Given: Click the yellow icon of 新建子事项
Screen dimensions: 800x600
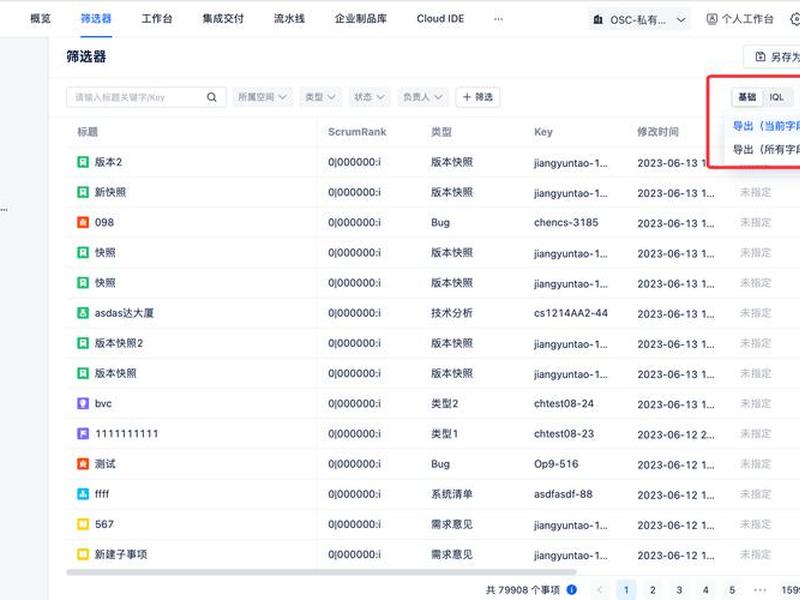Looking at the screenshot, I should coord(83,554).
